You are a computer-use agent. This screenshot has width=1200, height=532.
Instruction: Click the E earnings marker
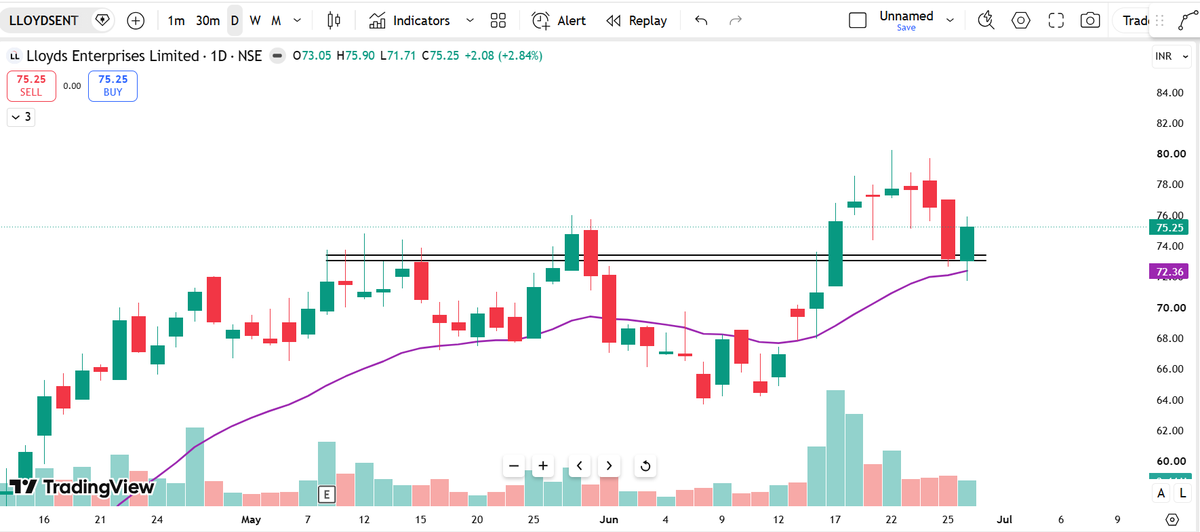325,494
